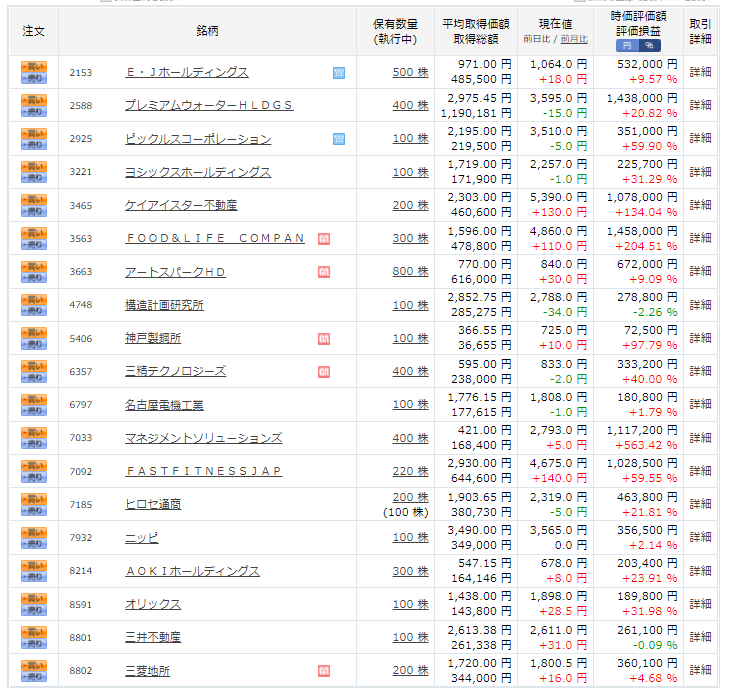Open 詳細 for マネジメントソリューションズ row

pyautogui.click(x=700, y=438)
